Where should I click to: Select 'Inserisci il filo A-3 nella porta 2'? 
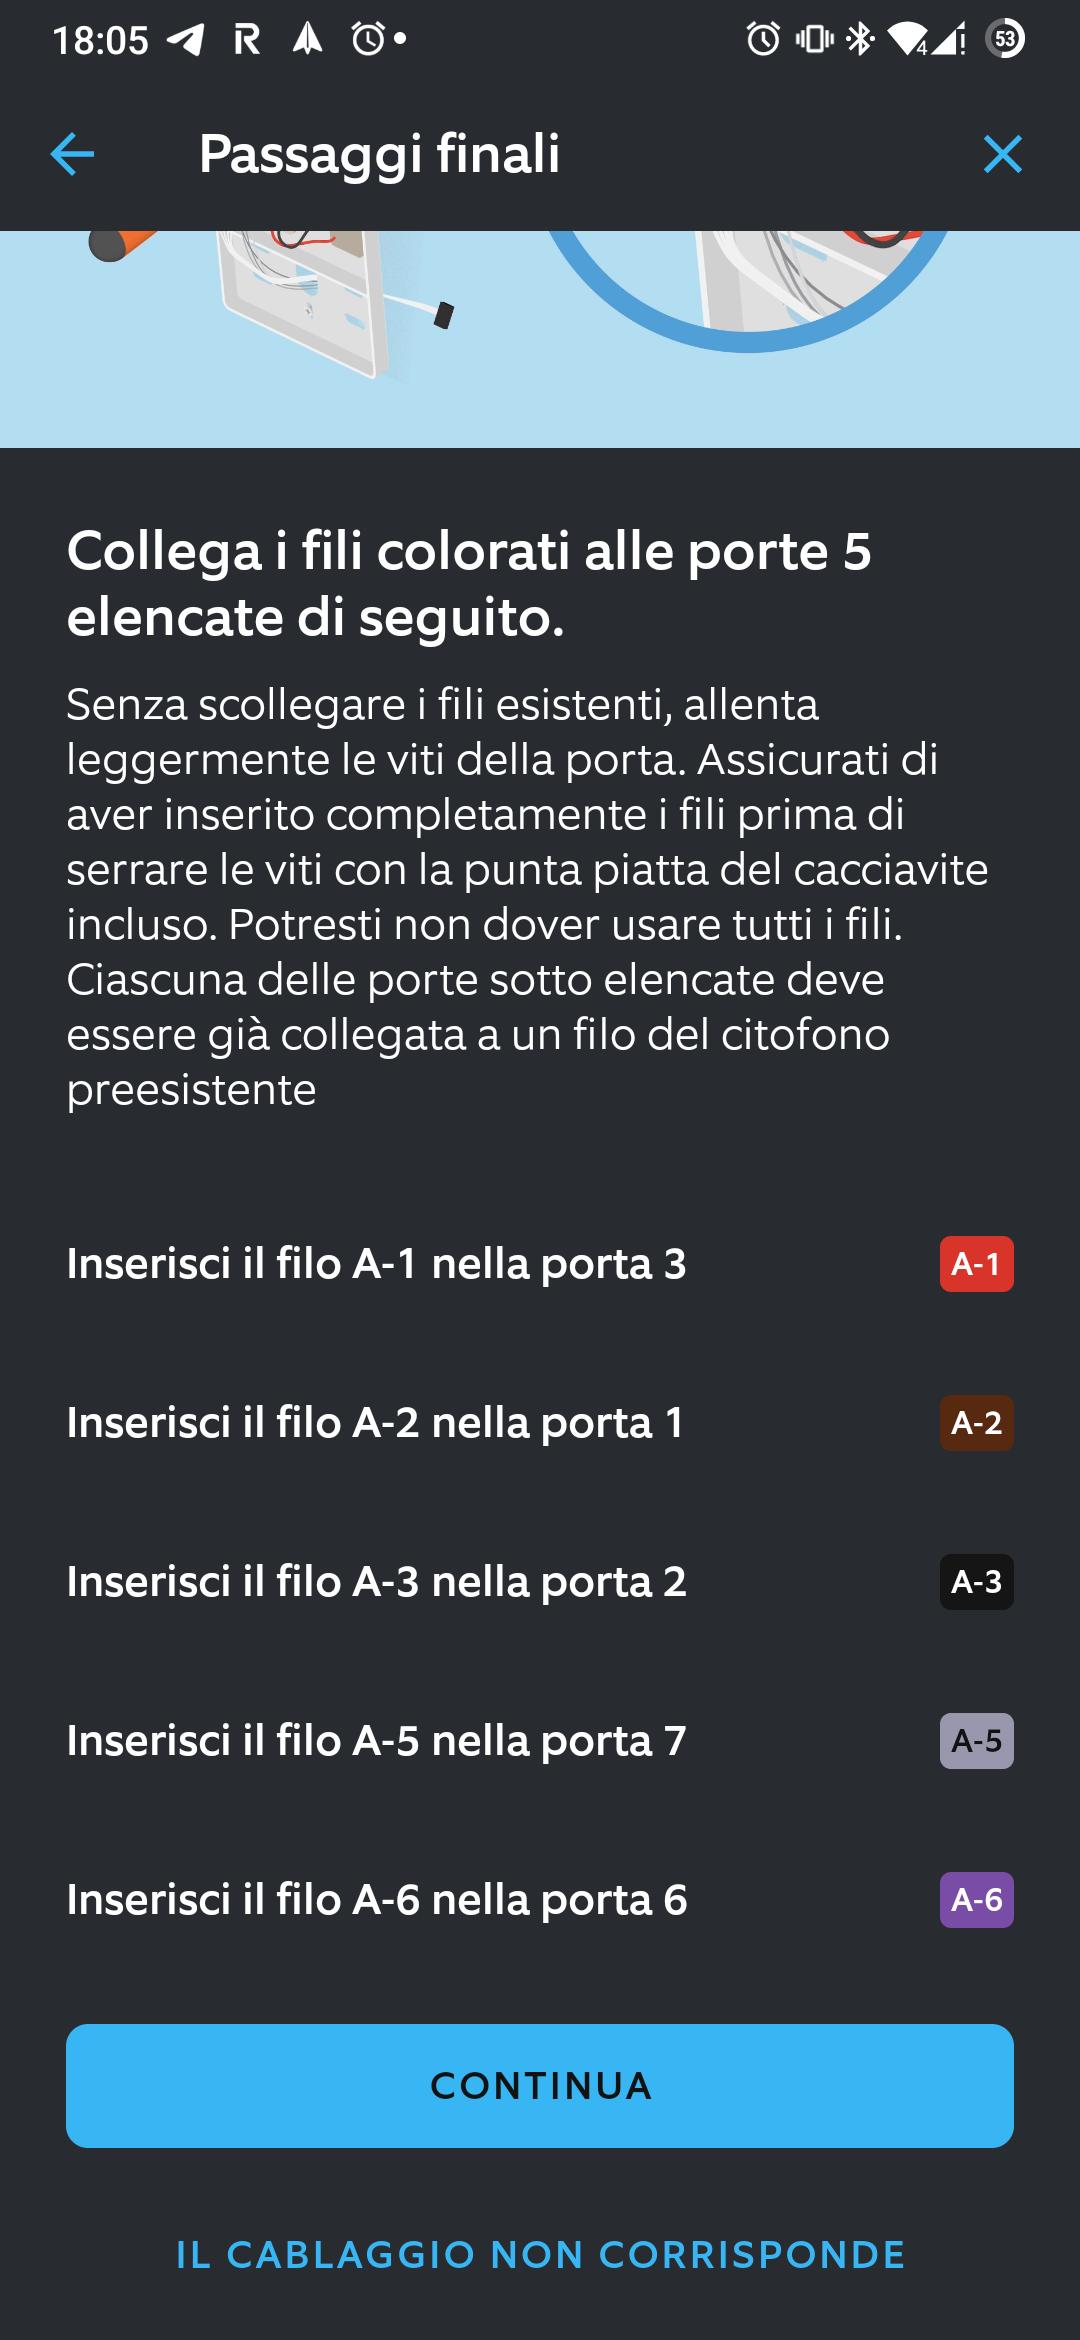tap(376, 1582)
